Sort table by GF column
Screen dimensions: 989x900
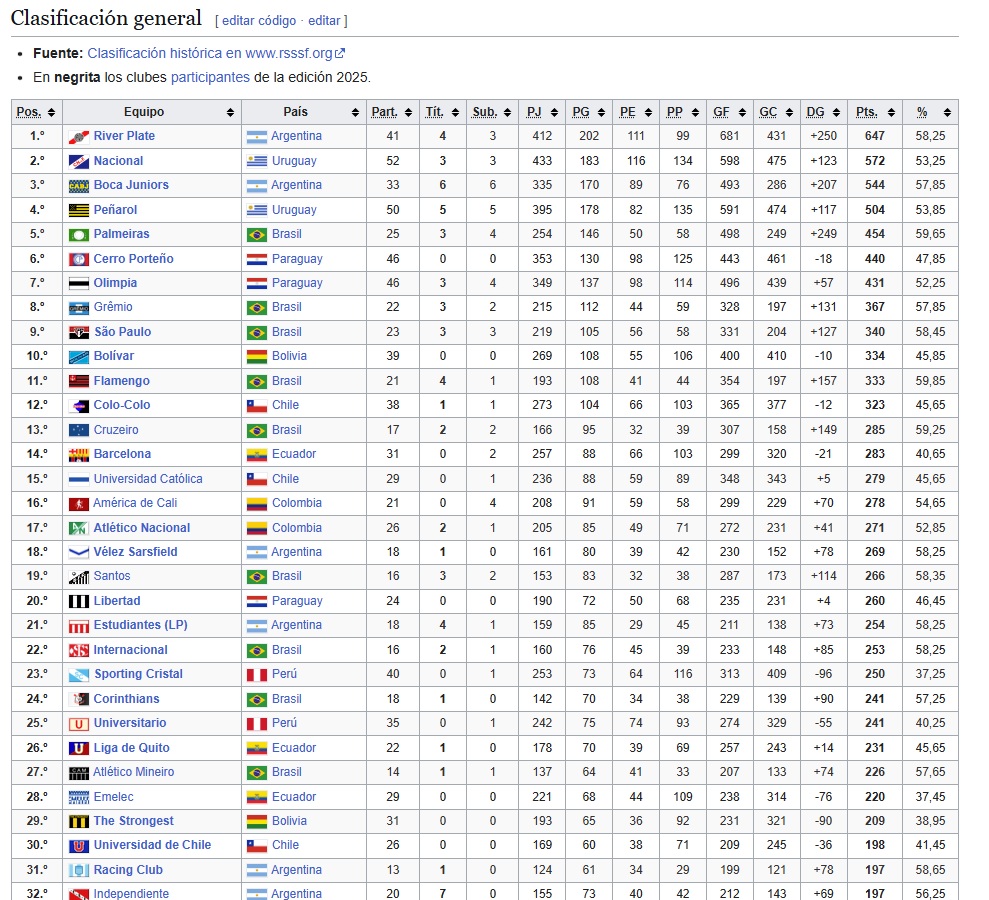coord(742,112)
